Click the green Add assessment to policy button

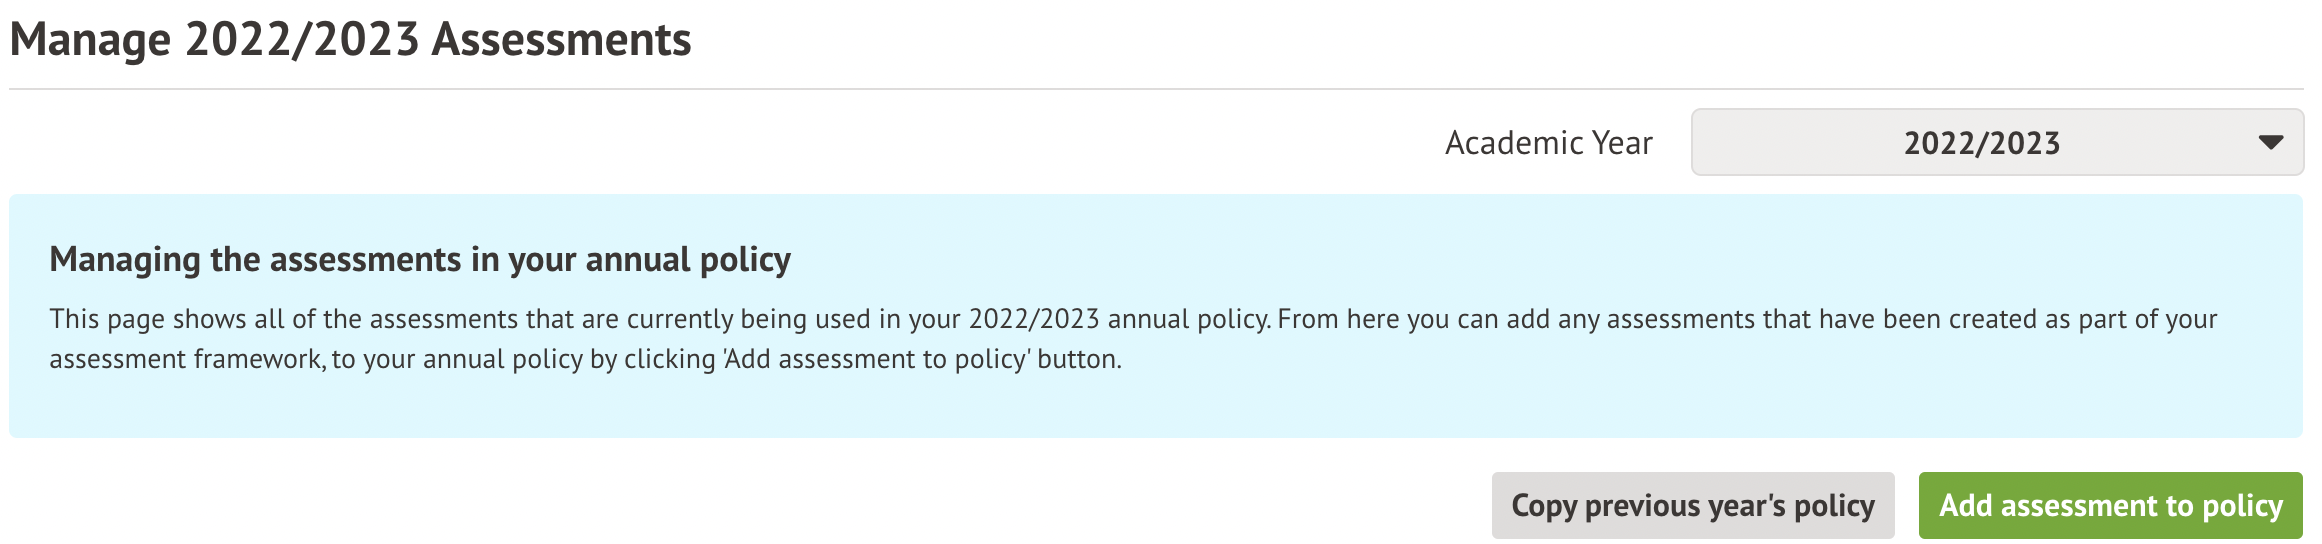tap(2110, 506)
